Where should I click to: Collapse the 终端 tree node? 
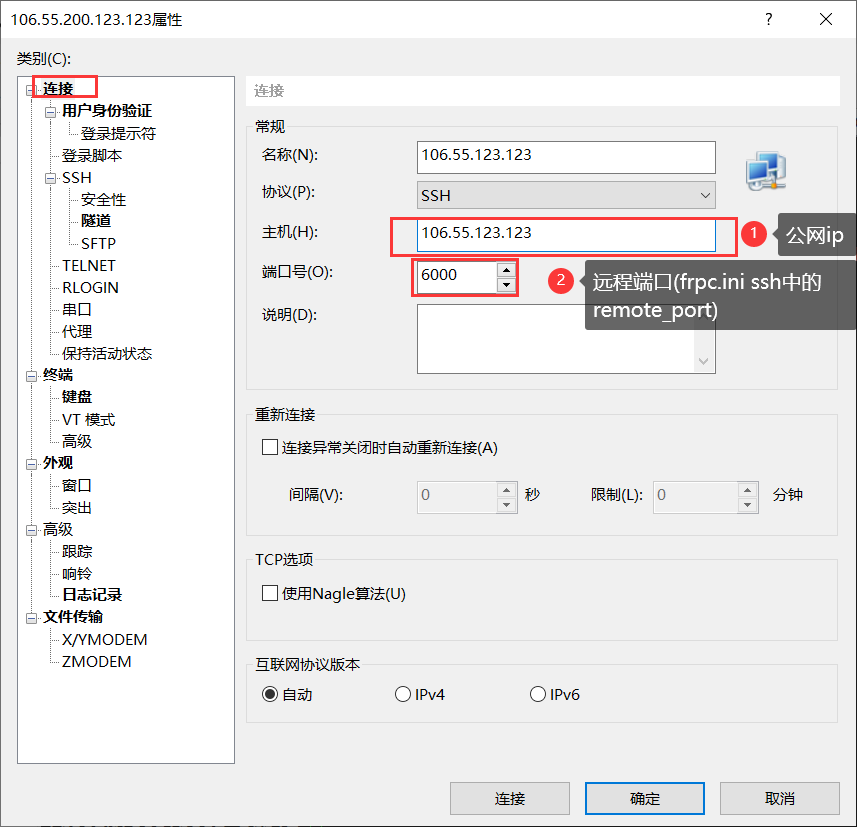pos(31,376)
